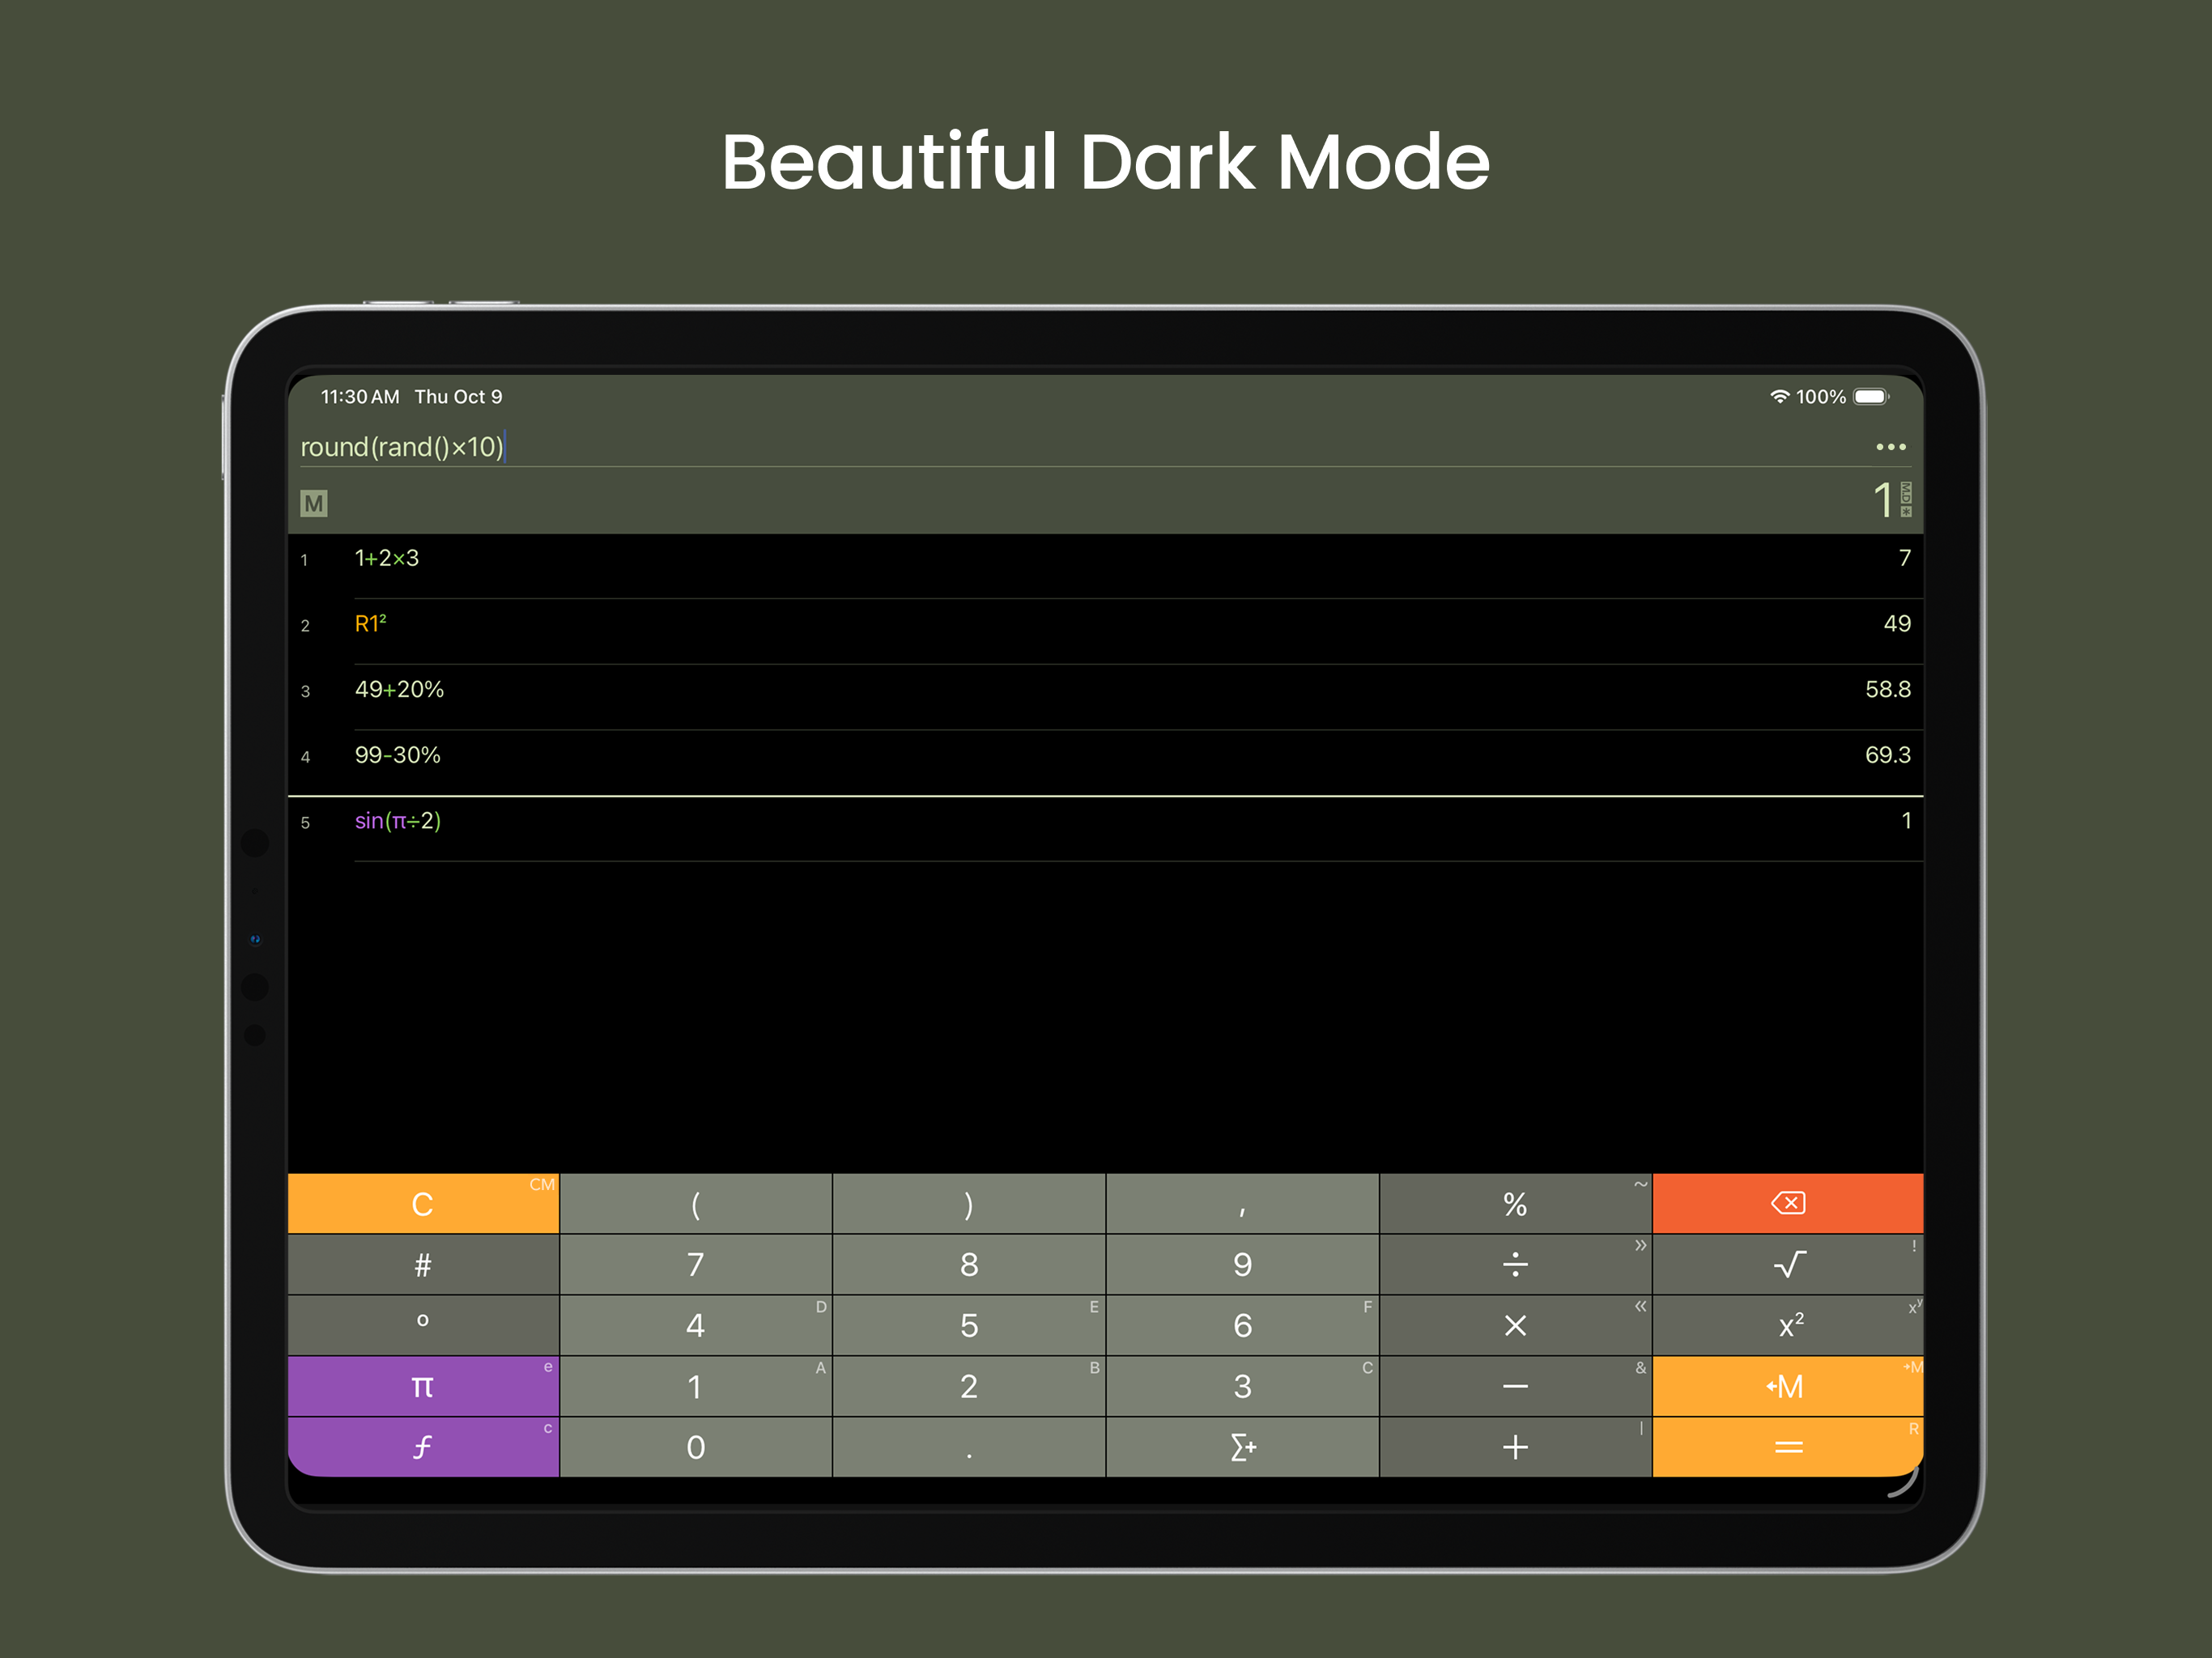Tap the result 58.8 in history

tap(1887, 689)
